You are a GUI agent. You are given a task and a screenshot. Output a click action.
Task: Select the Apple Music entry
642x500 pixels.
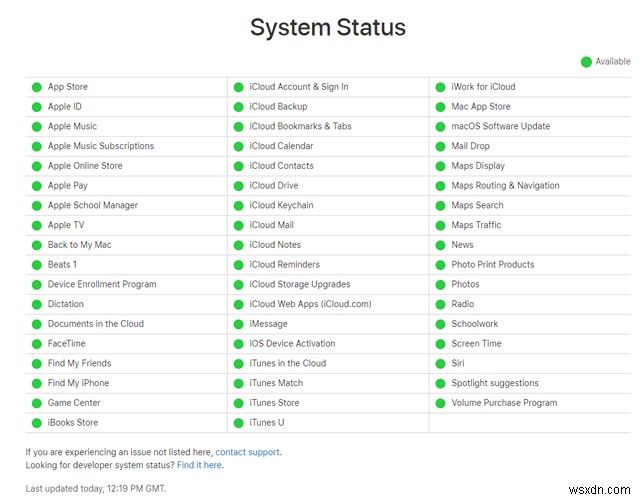tap(72, 127)
